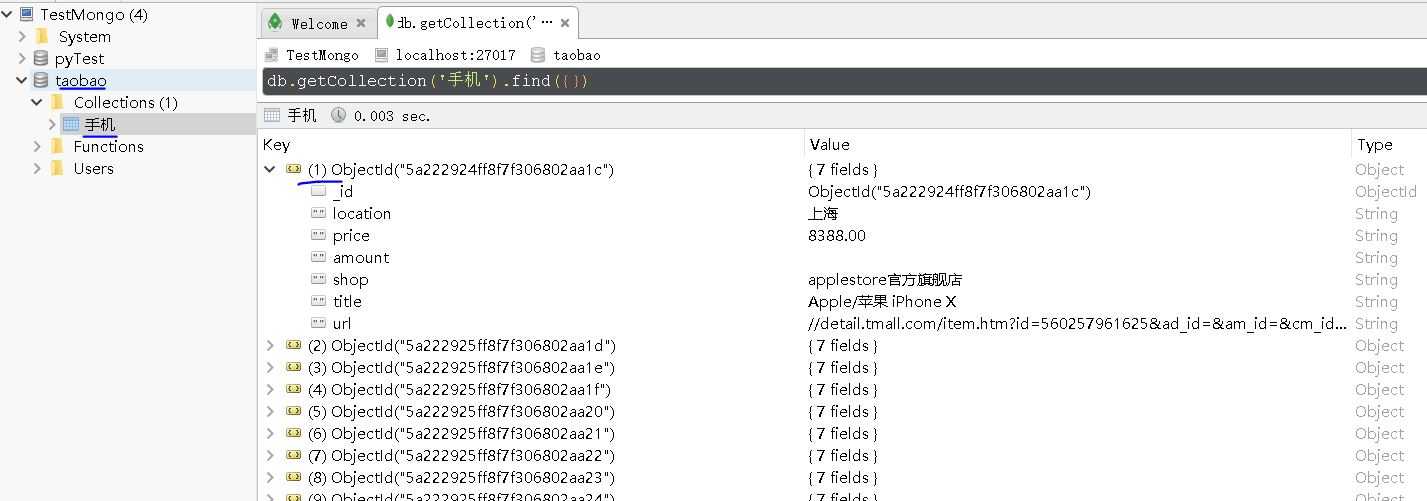This screenshot has width=1427, height=501.
Task: Click the System folder icon
Action: [41, 37]
